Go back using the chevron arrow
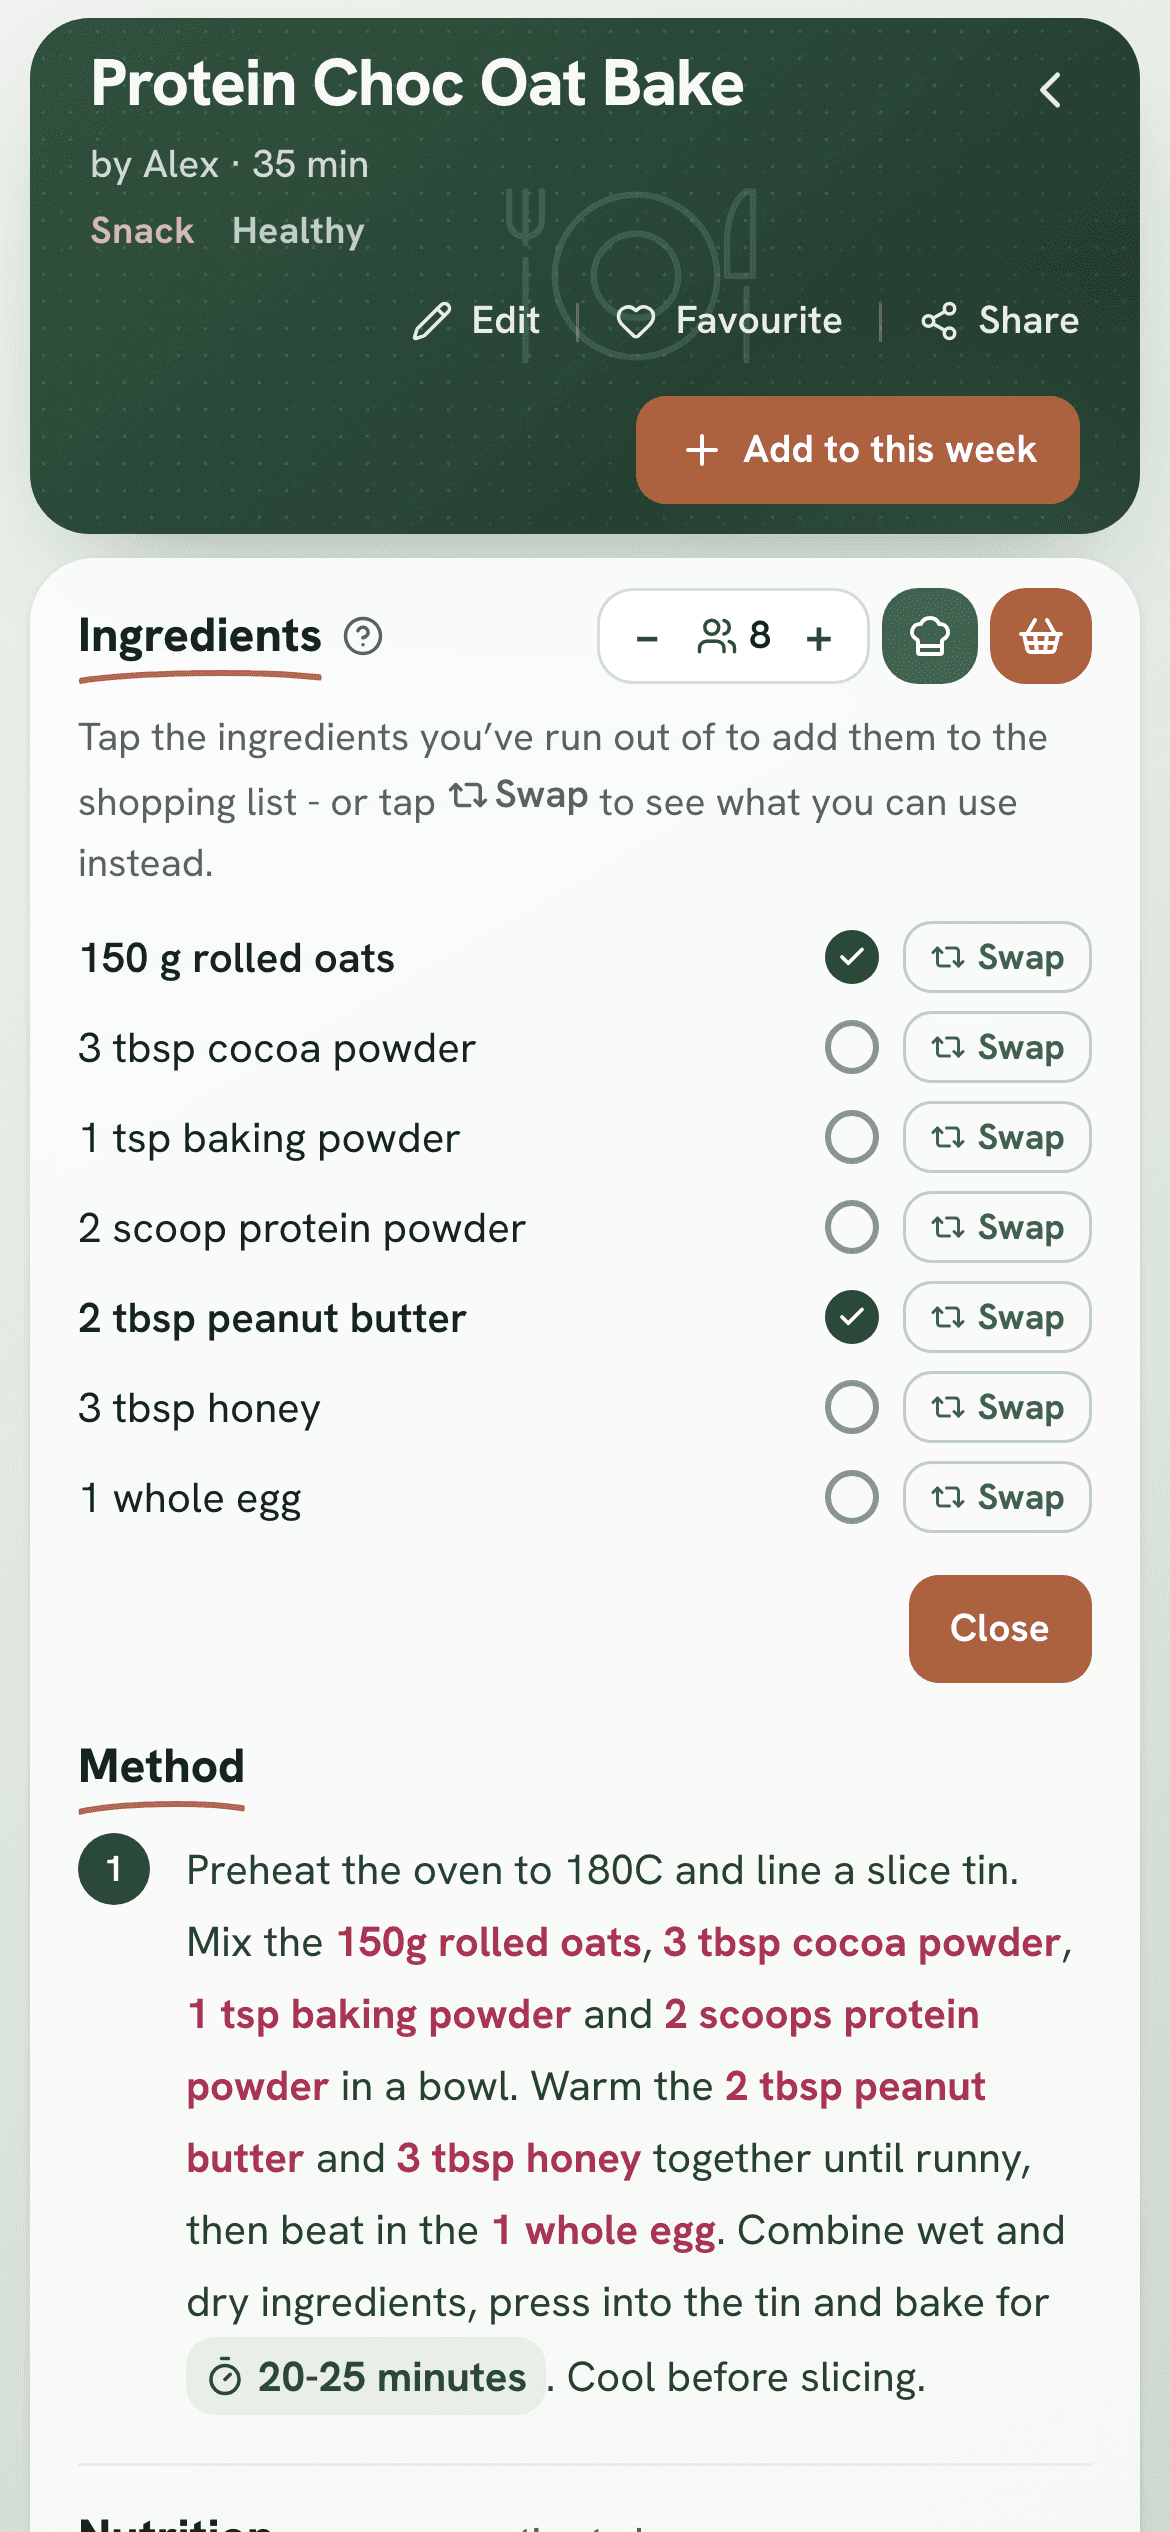This screenshot has width=1170, height=2532. pyautogui.click(x=1050, y=91)
